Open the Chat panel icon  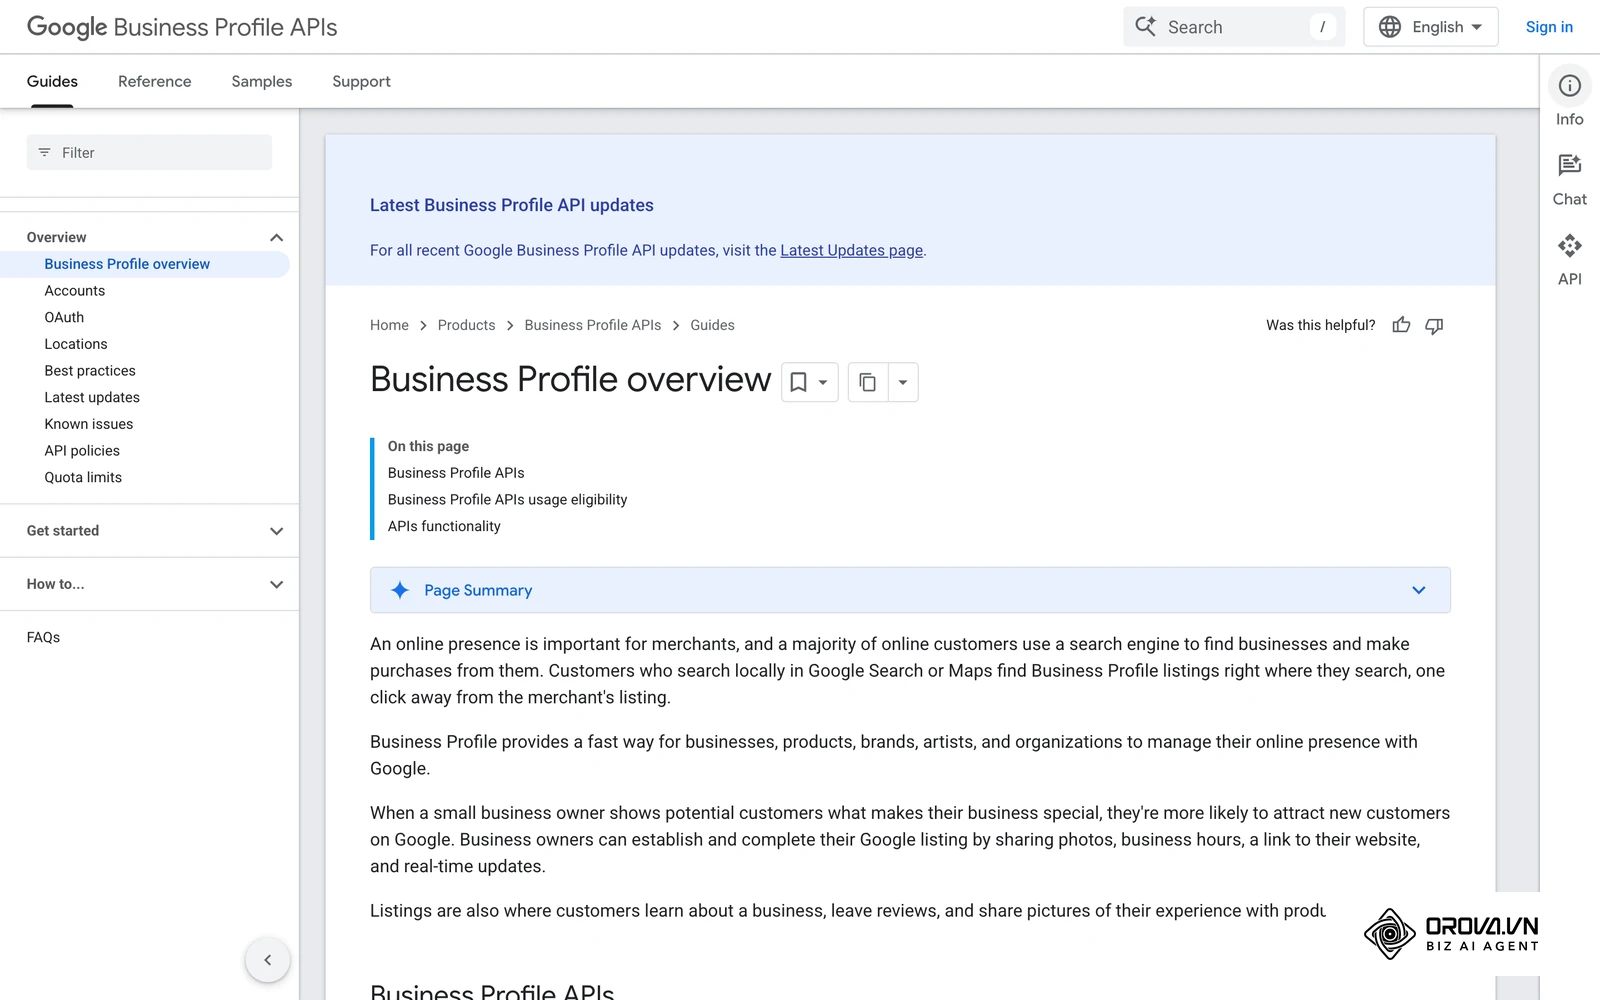(x=1569, y=165)
